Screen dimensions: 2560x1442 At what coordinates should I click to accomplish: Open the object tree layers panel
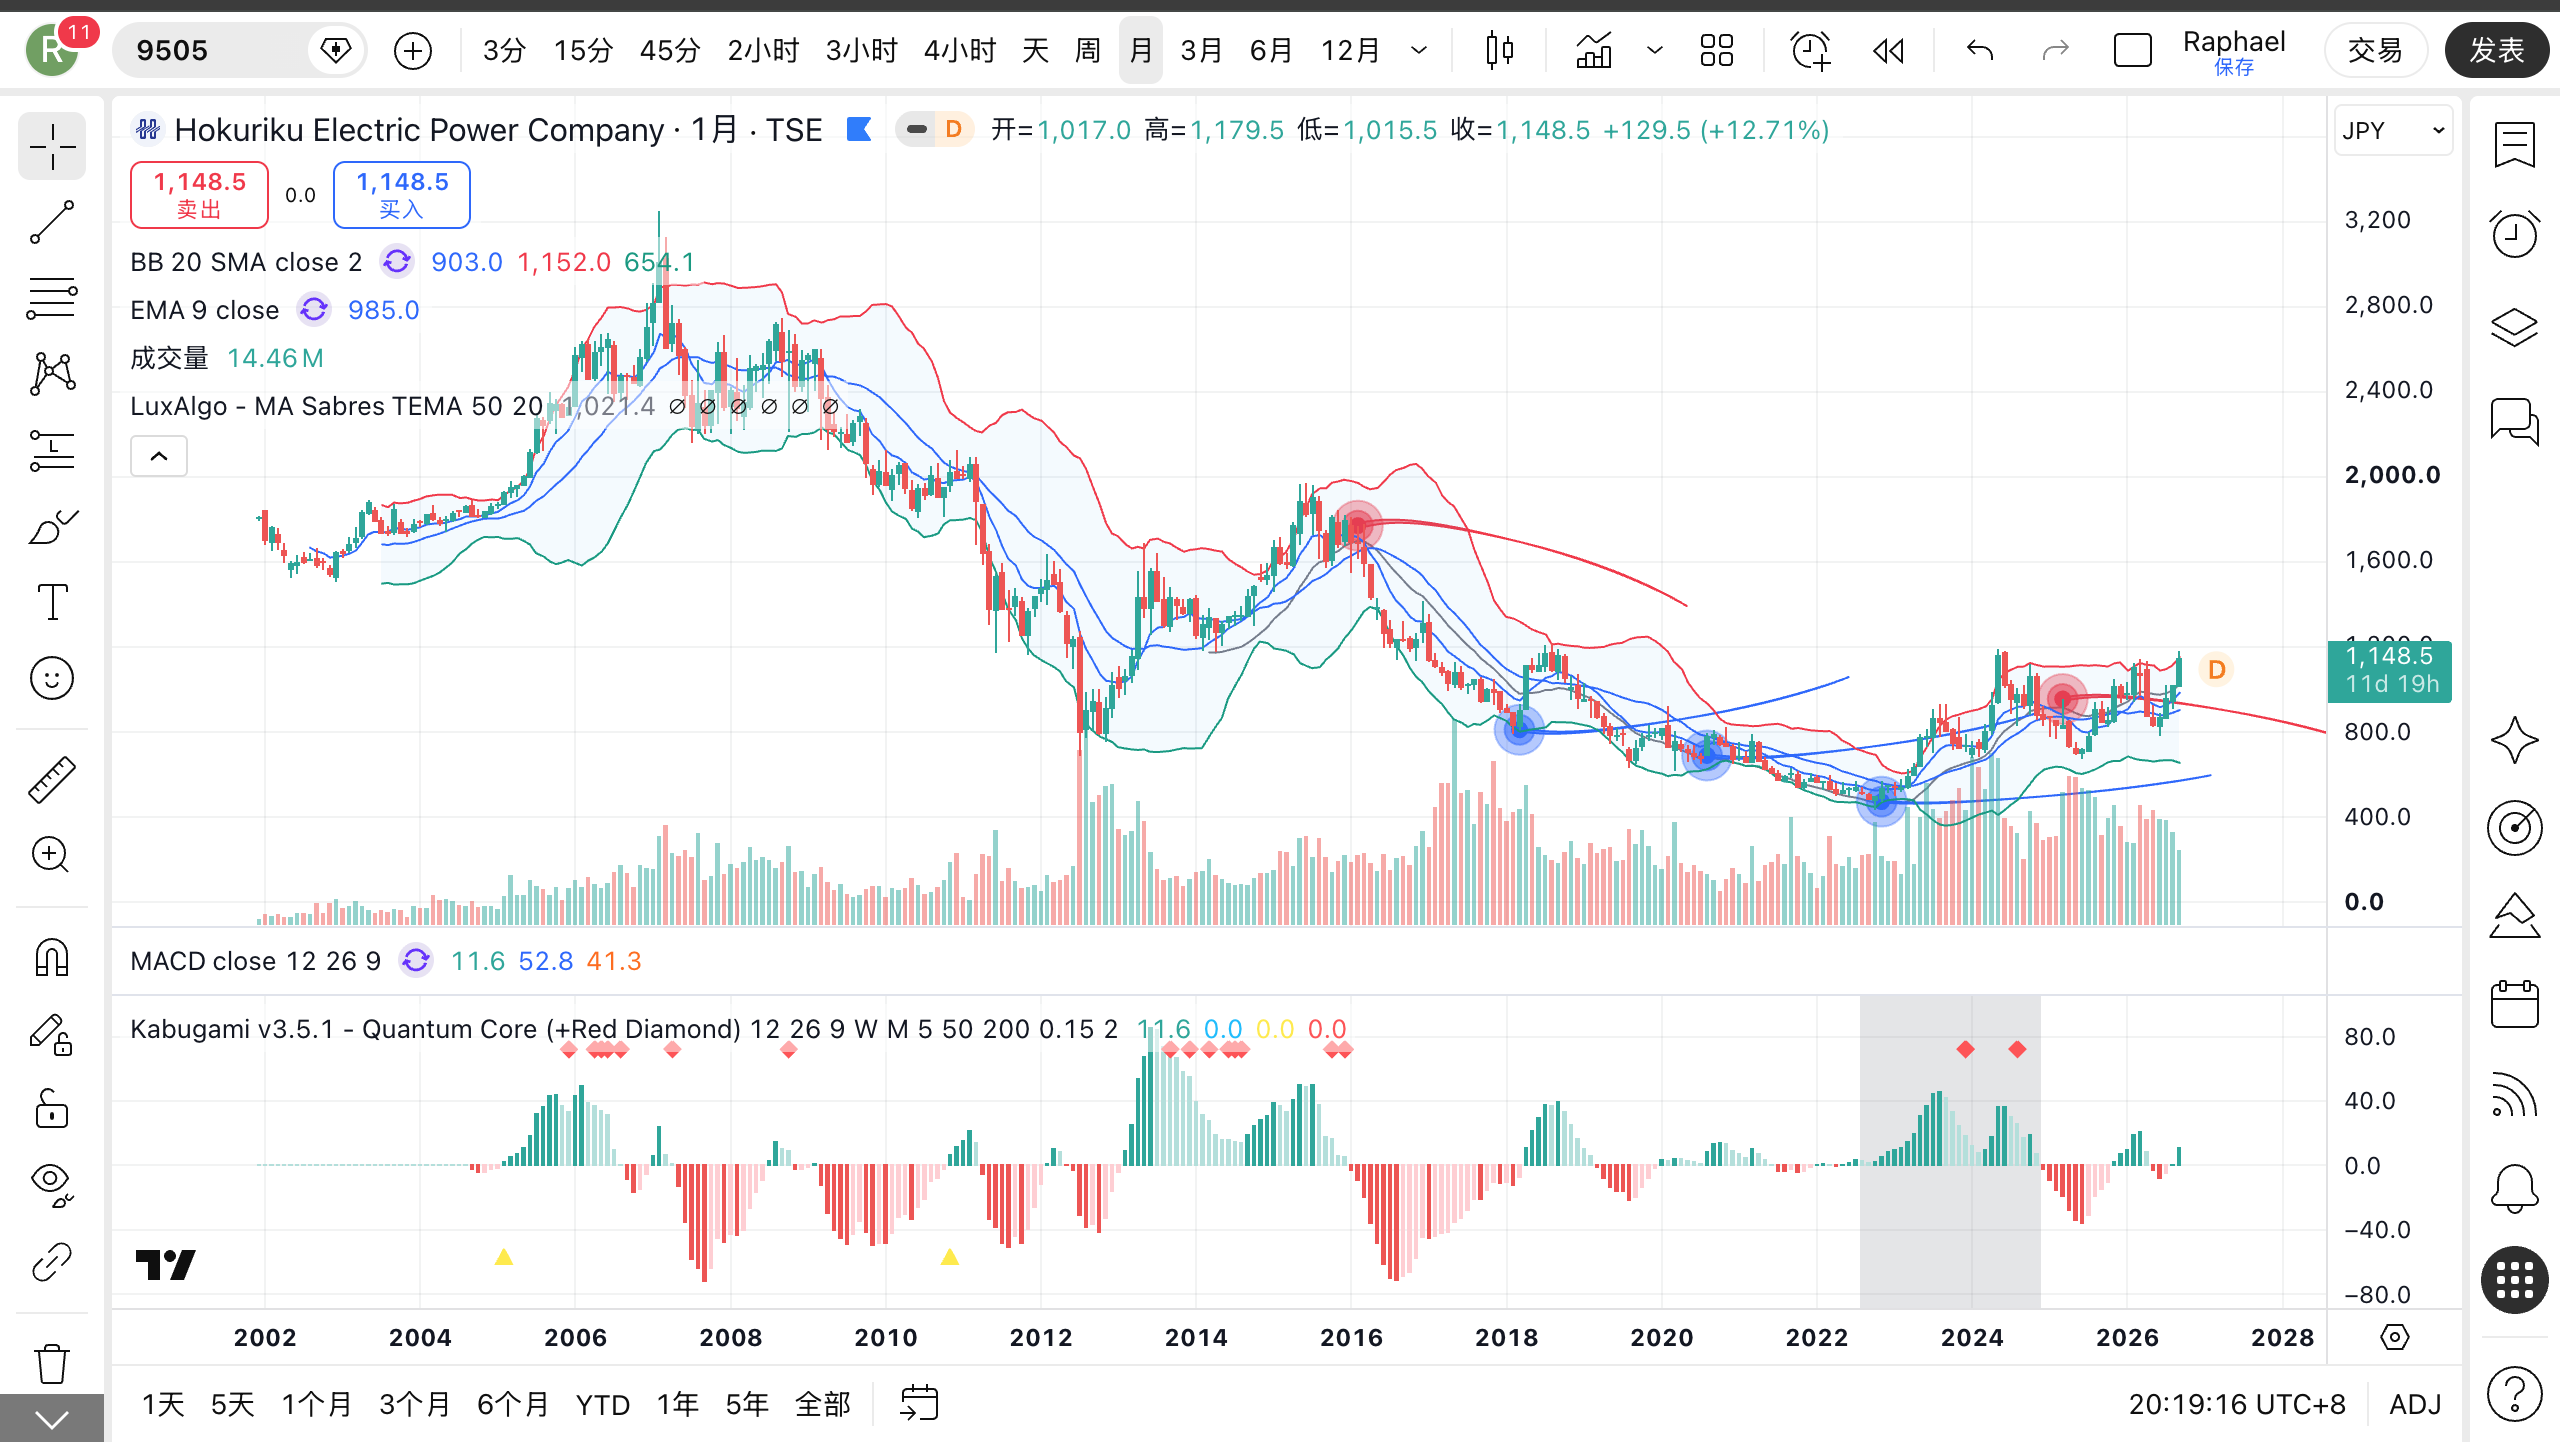click(2514, 327)
